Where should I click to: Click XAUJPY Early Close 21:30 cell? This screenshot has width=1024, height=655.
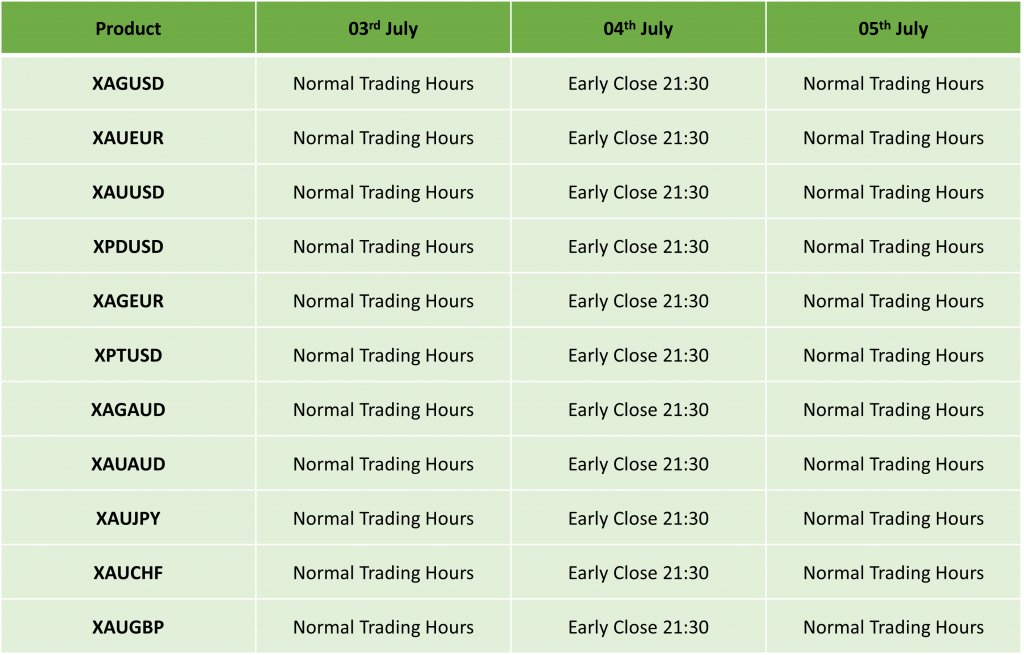pos(638,519)
